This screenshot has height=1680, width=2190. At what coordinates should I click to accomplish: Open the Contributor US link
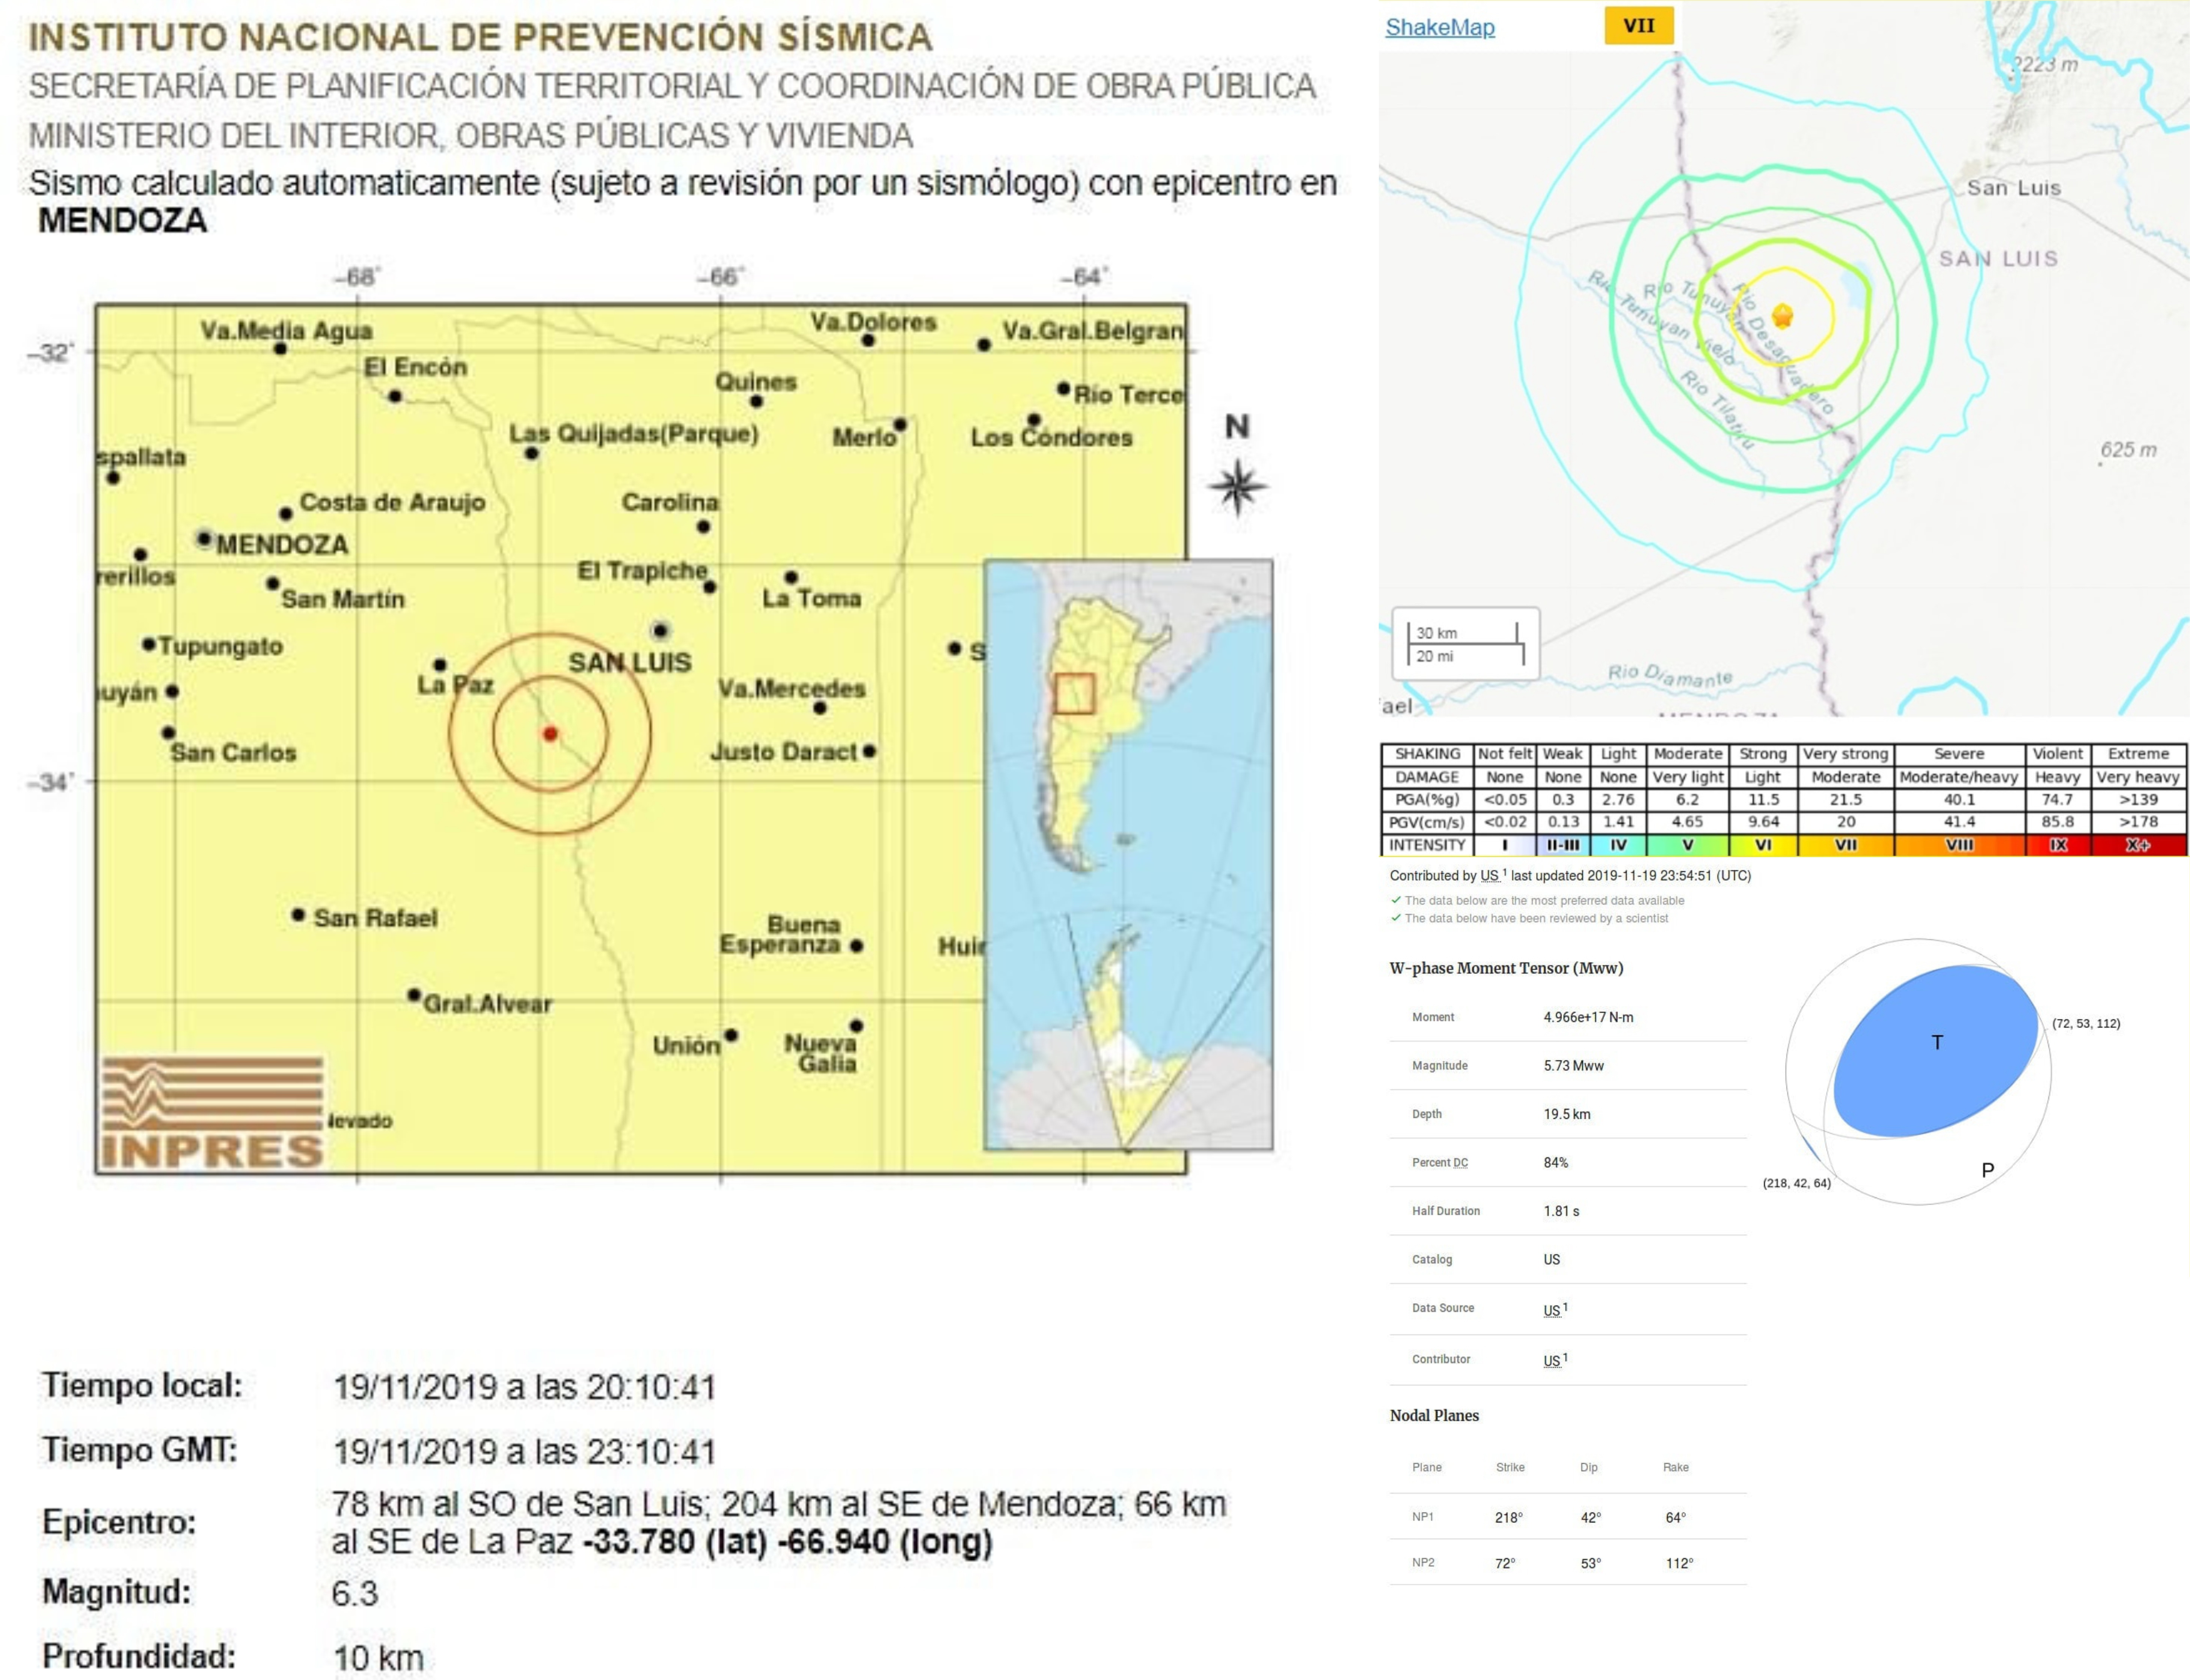coord(1552,1361)
